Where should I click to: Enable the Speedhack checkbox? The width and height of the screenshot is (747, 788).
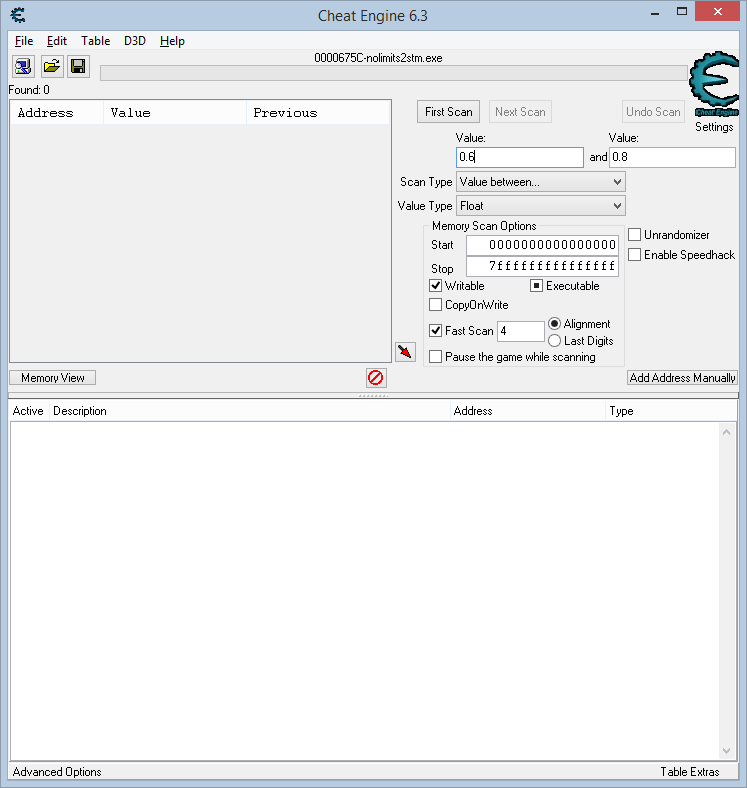[635, 255]
